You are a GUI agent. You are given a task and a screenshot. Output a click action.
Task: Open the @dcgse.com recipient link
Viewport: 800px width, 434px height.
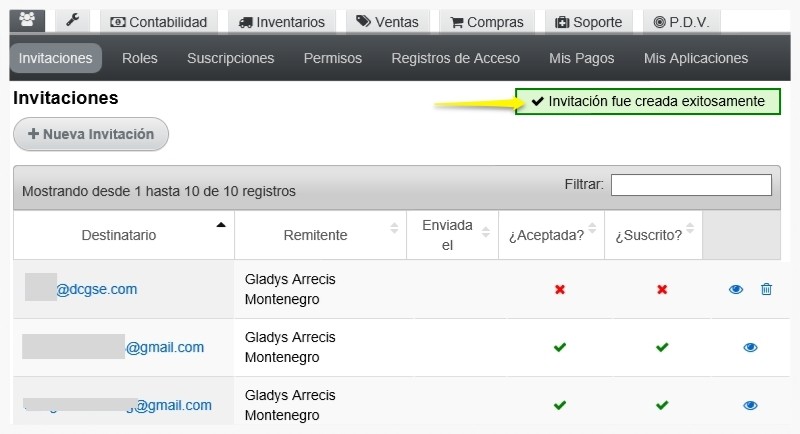(x=96, y=289)
